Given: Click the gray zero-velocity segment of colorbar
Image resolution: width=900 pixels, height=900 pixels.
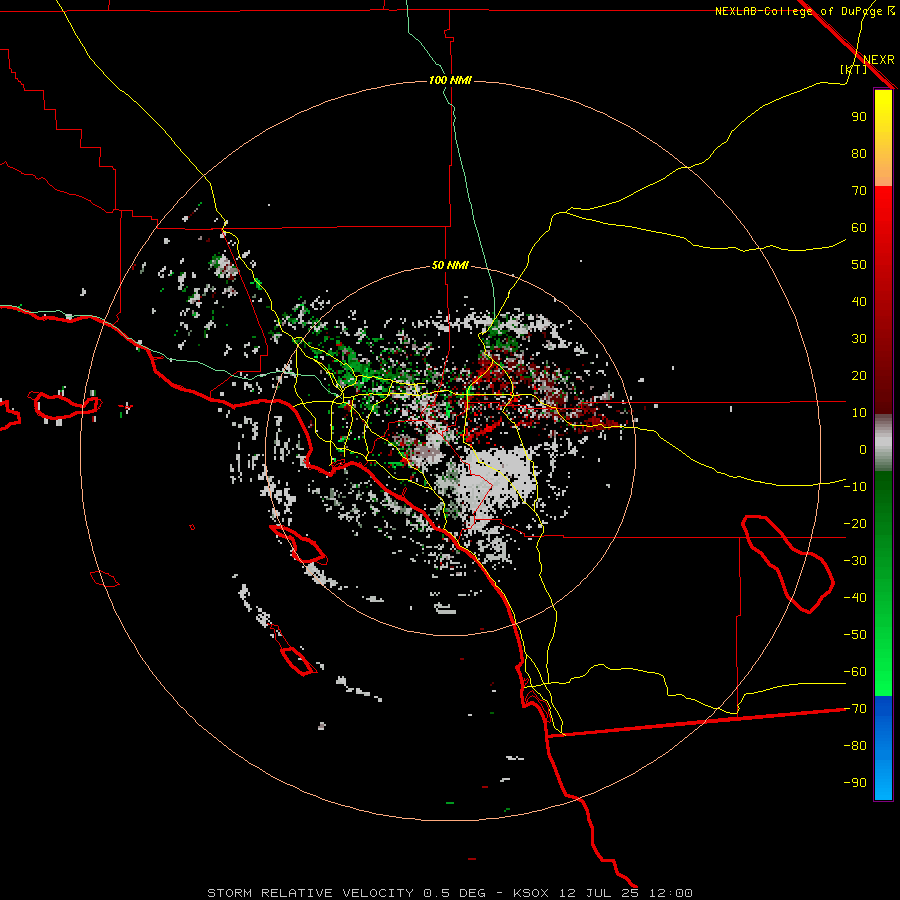Looking at the screenshot, I should (x=883, y=443).
